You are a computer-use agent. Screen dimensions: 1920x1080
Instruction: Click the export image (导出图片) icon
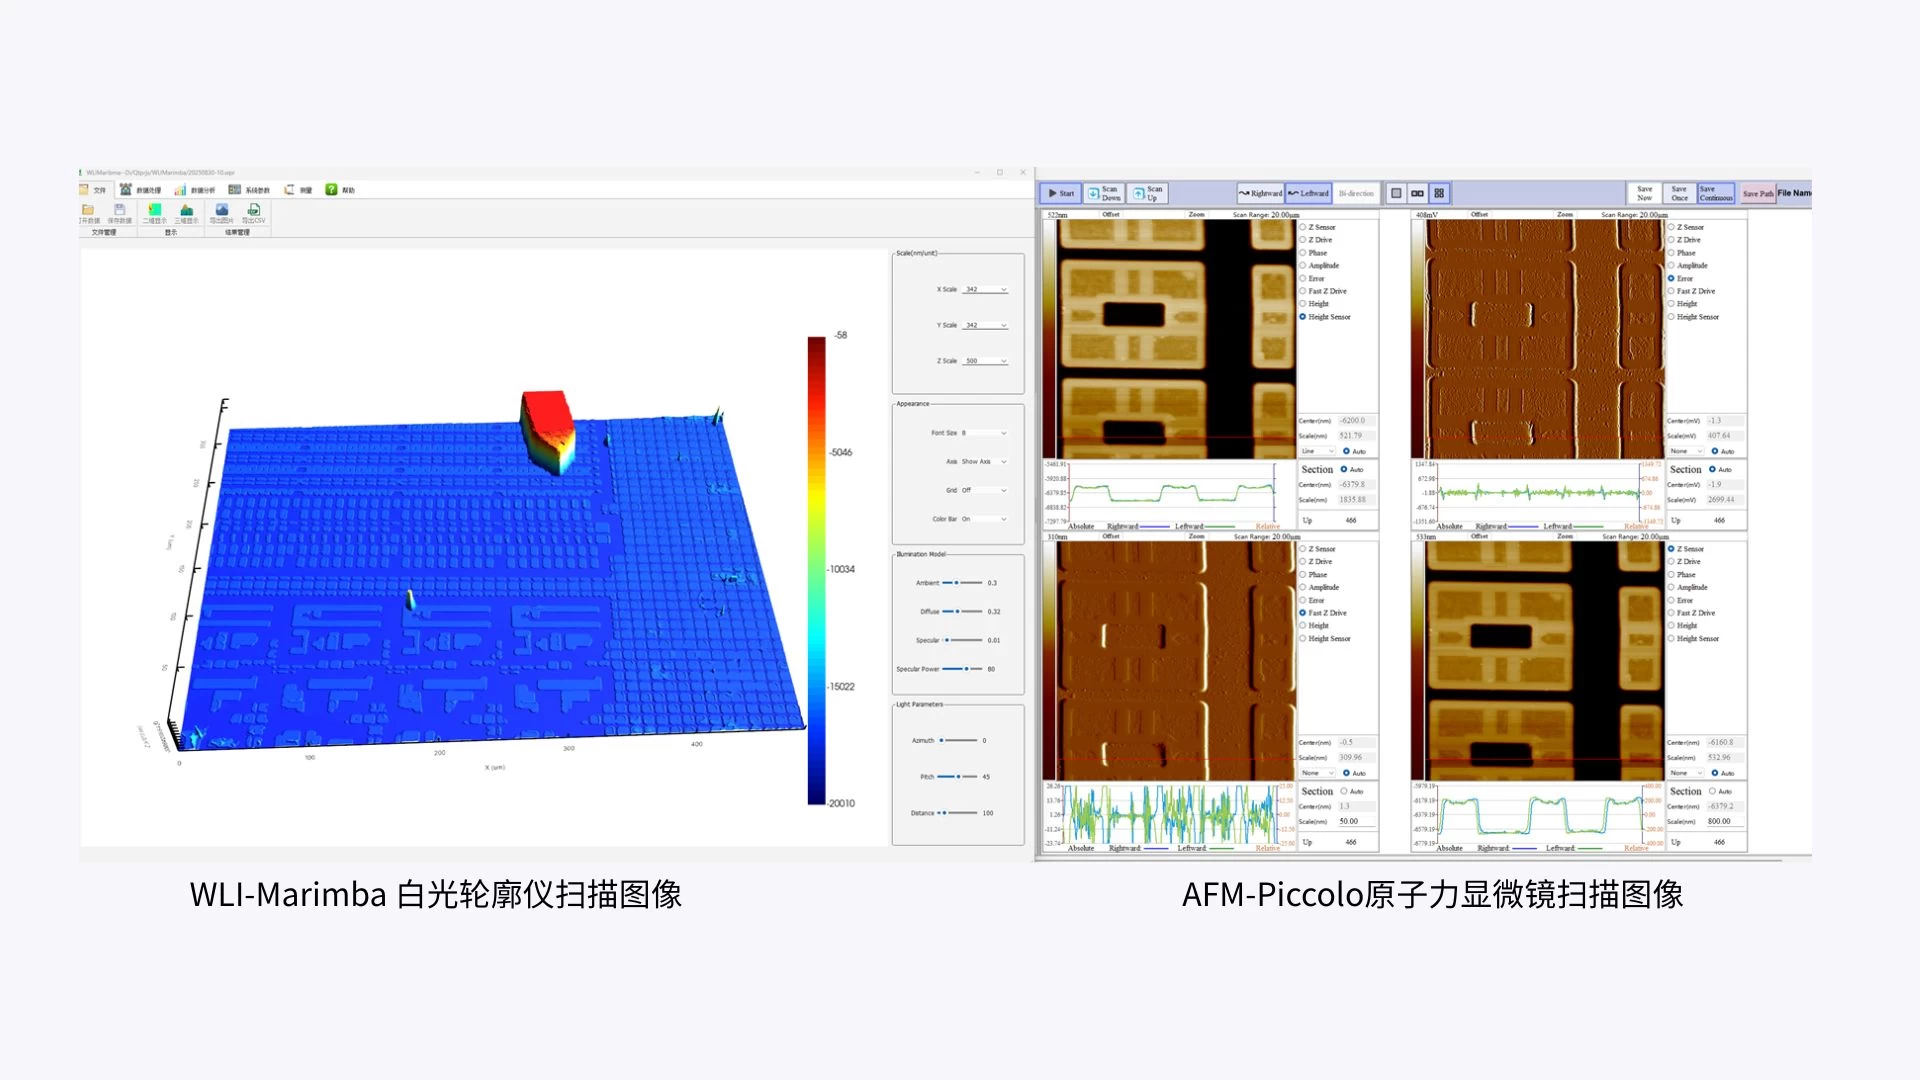221,213
